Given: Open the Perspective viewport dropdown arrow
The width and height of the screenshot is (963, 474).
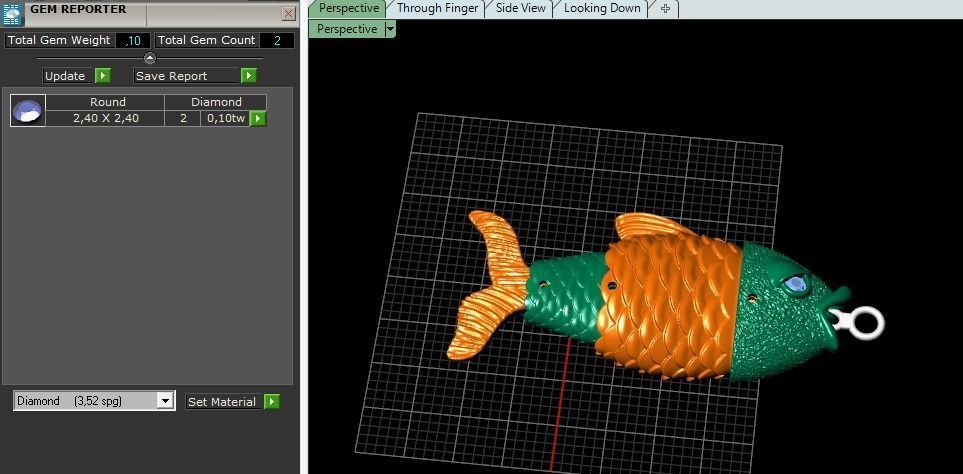Looking at the screenshot, I should point(391,29).
